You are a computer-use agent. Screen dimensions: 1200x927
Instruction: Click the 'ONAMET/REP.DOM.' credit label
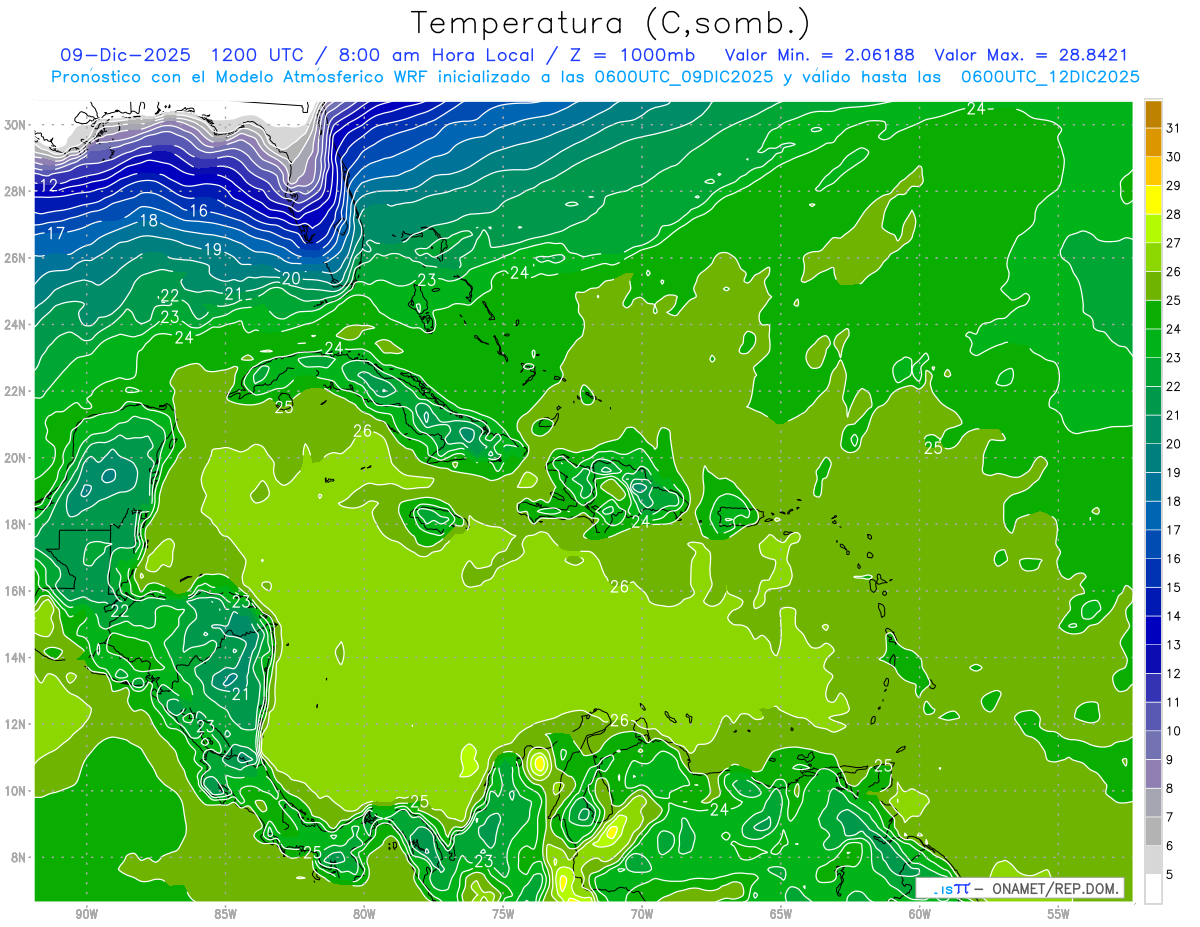coord(1055,888)
